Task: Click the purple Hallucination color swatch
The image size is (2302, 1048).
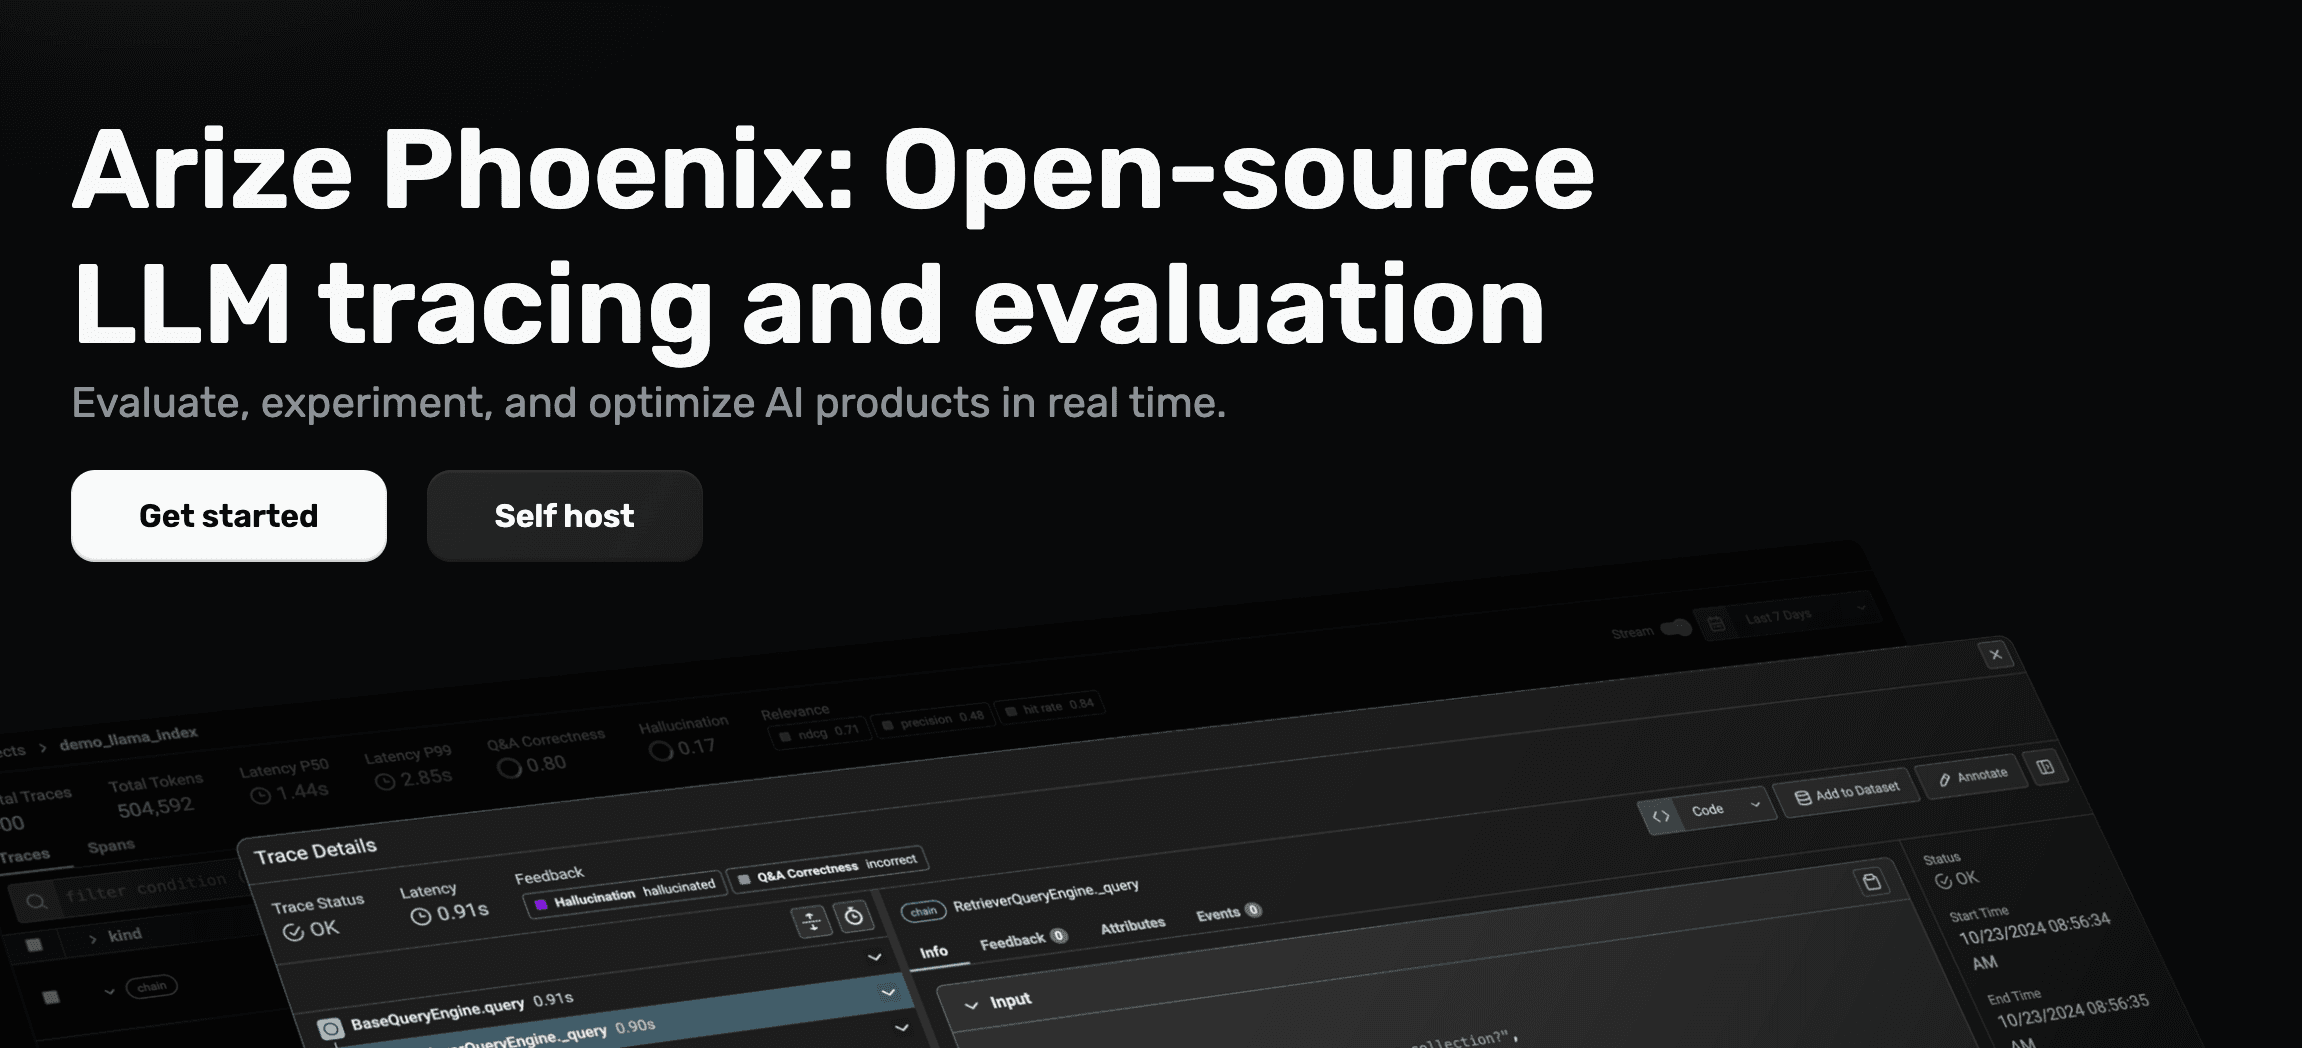Action: point(541,905)
